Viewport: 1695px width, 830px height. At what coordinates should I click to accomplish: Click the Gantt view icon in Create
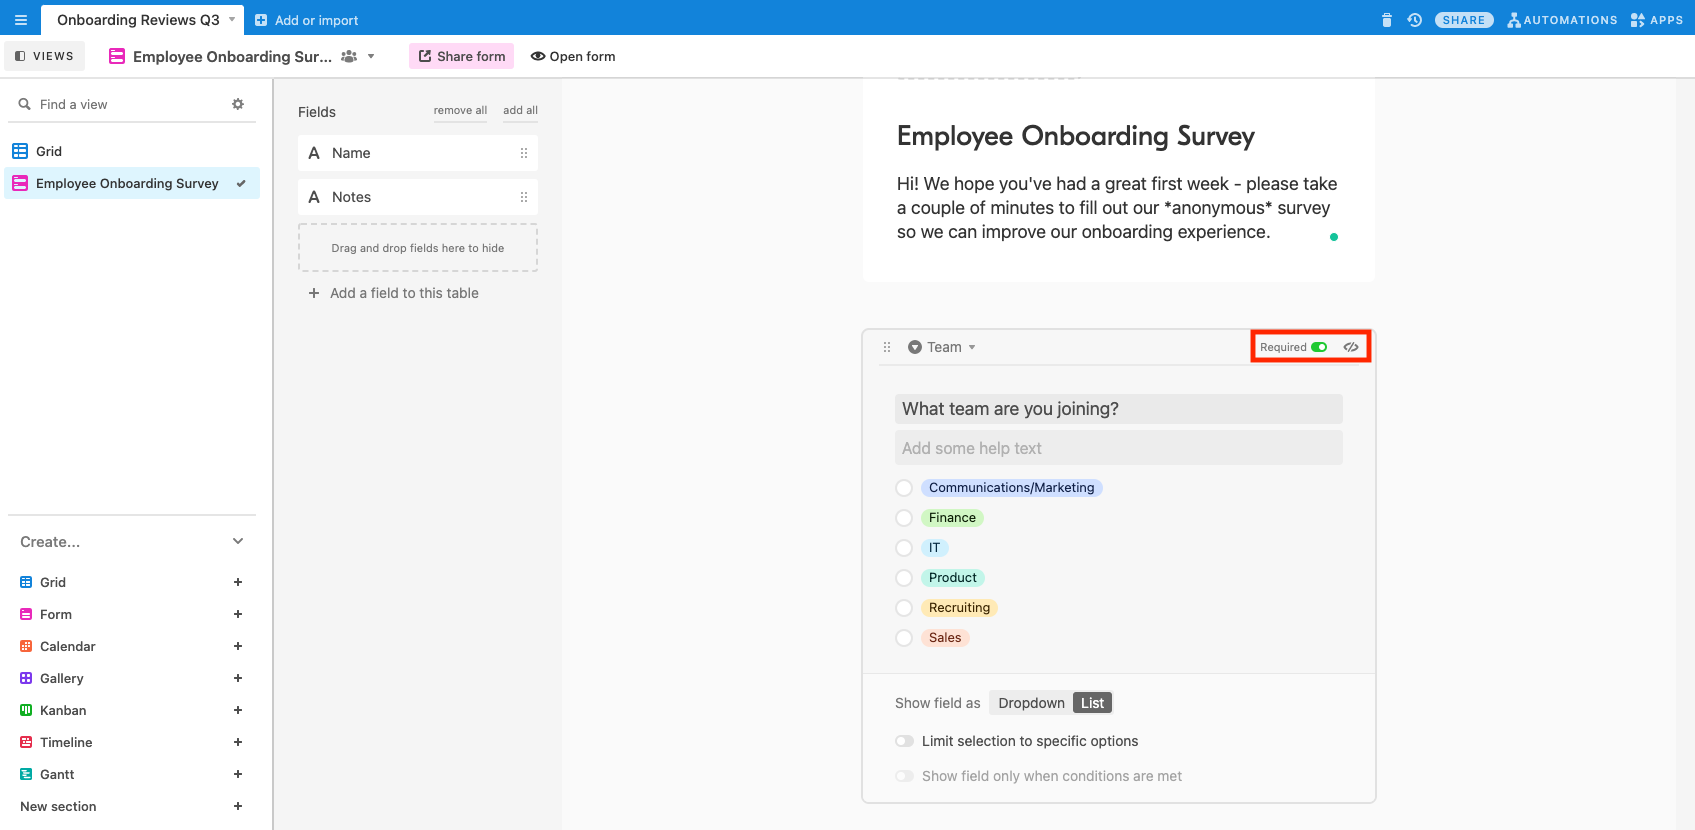[26, 774]
